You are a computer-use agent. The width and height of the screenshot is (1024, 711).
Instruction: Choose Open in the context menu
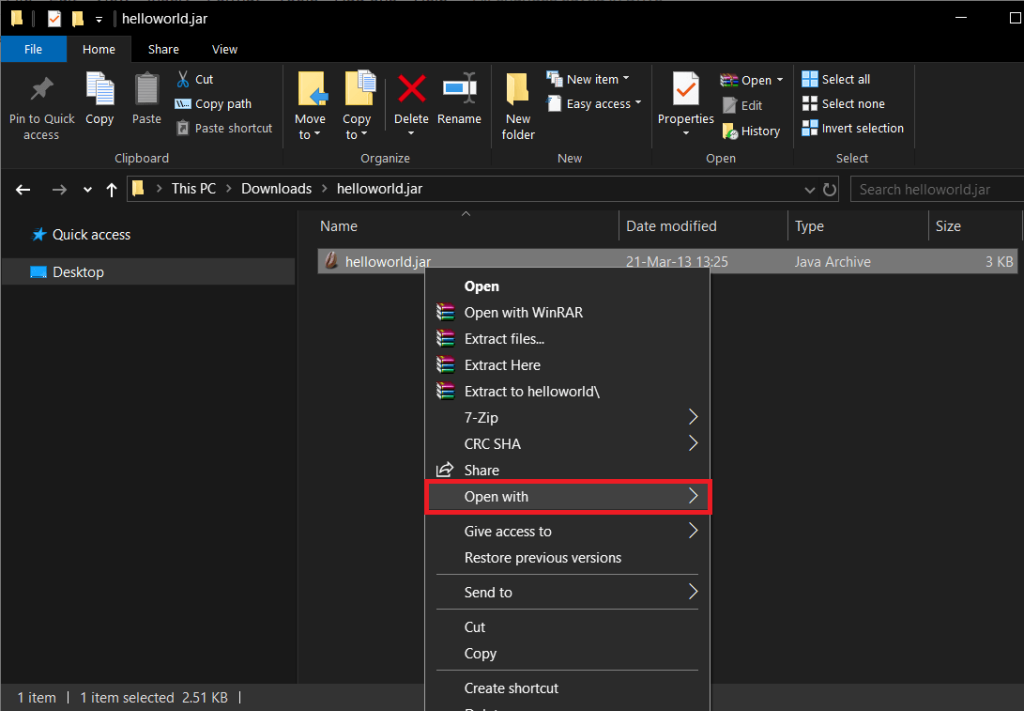567,287
